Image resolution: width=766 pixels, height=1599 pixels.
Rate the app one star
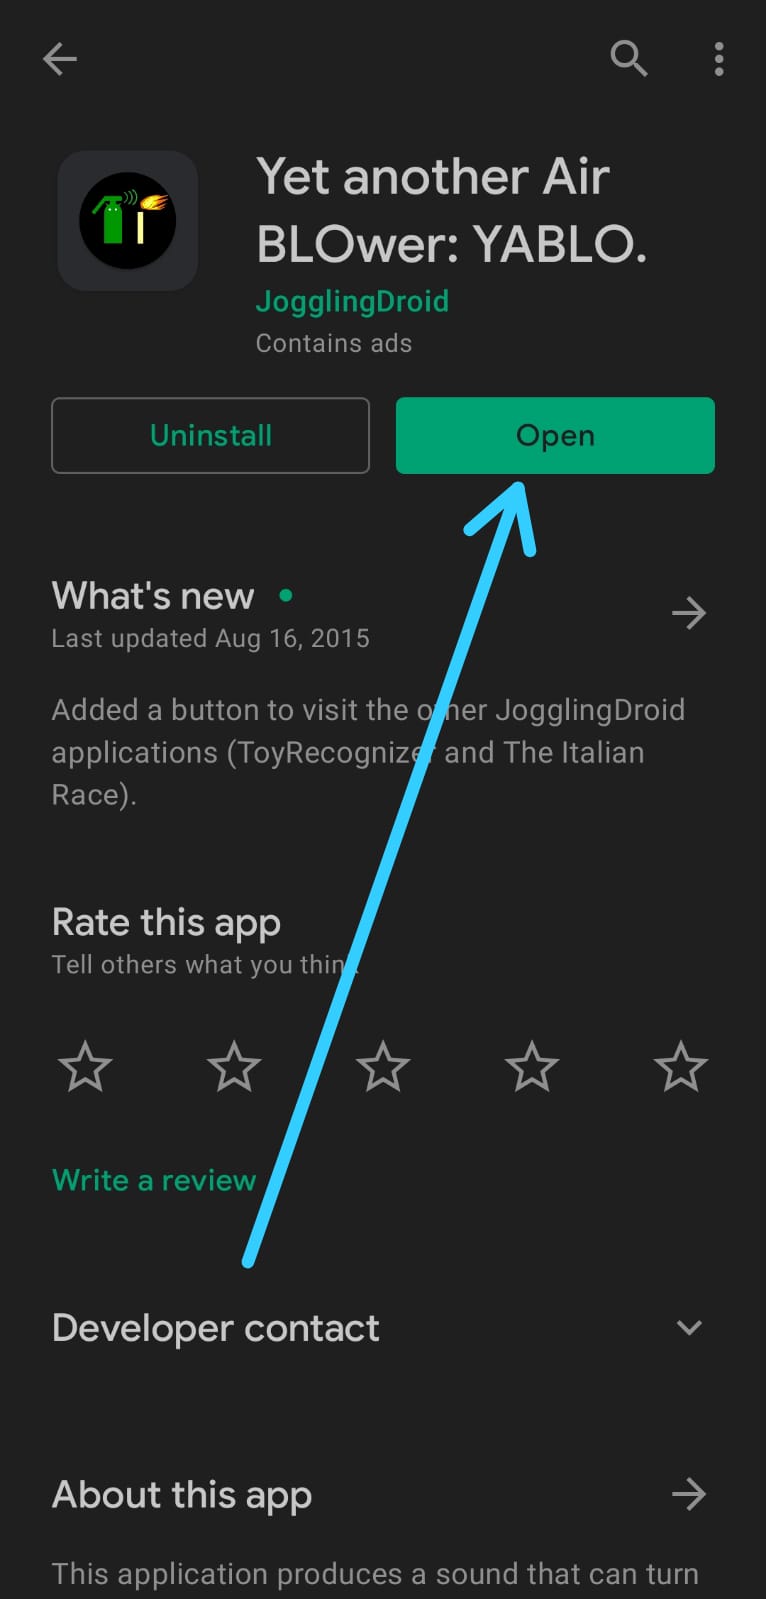(85, 1066)
